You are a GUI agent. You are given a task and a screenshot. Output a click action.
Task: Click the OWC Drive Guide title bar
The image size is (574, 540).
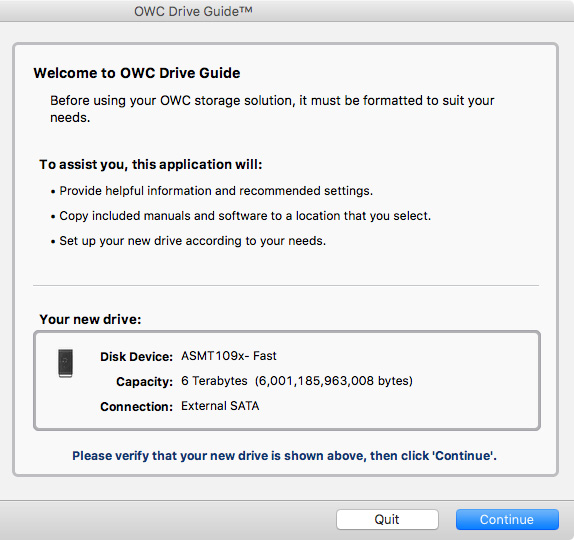(x=287, y=11)
